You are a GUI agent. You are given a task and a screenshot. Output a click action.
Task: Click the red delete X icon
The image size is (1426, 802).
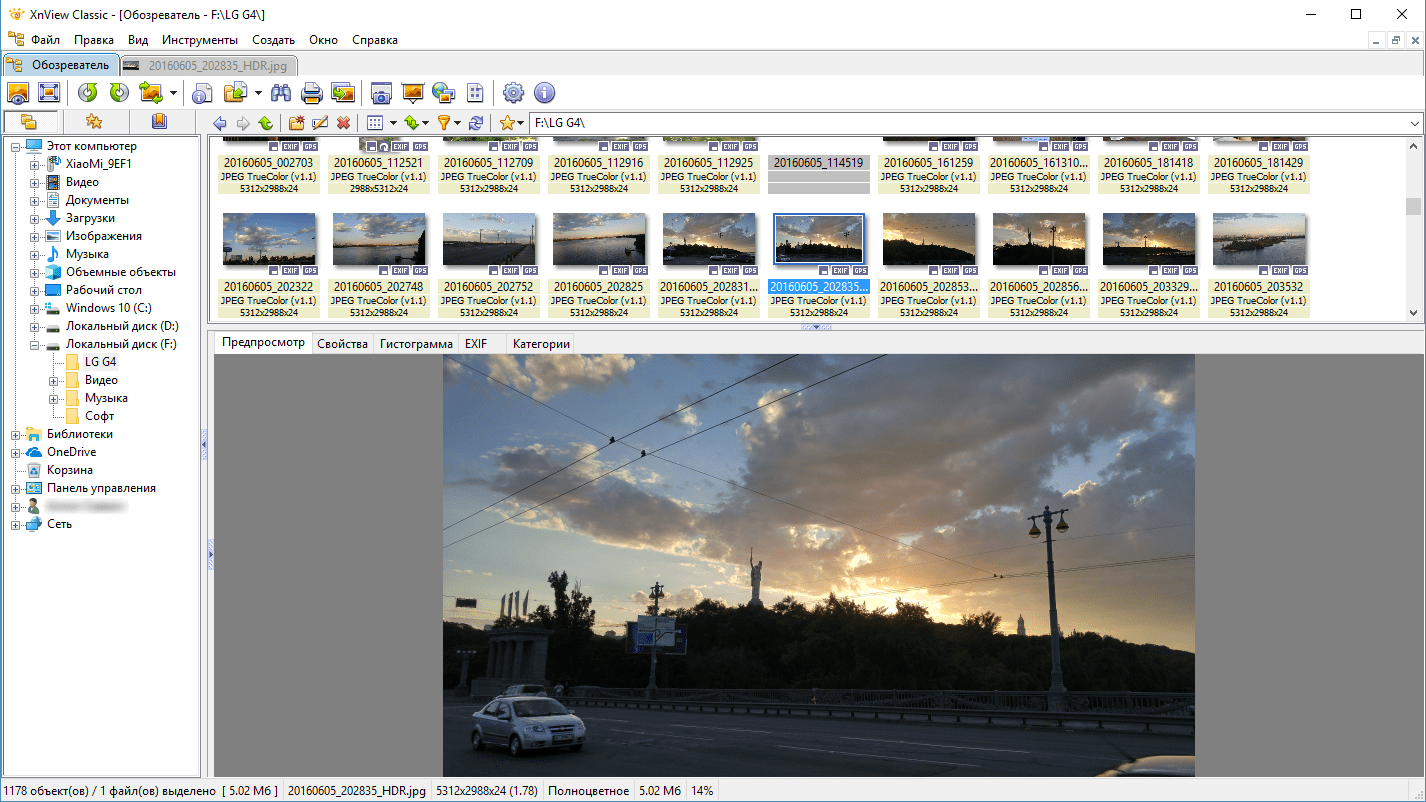pyautogui.click(x=344, y=123)
